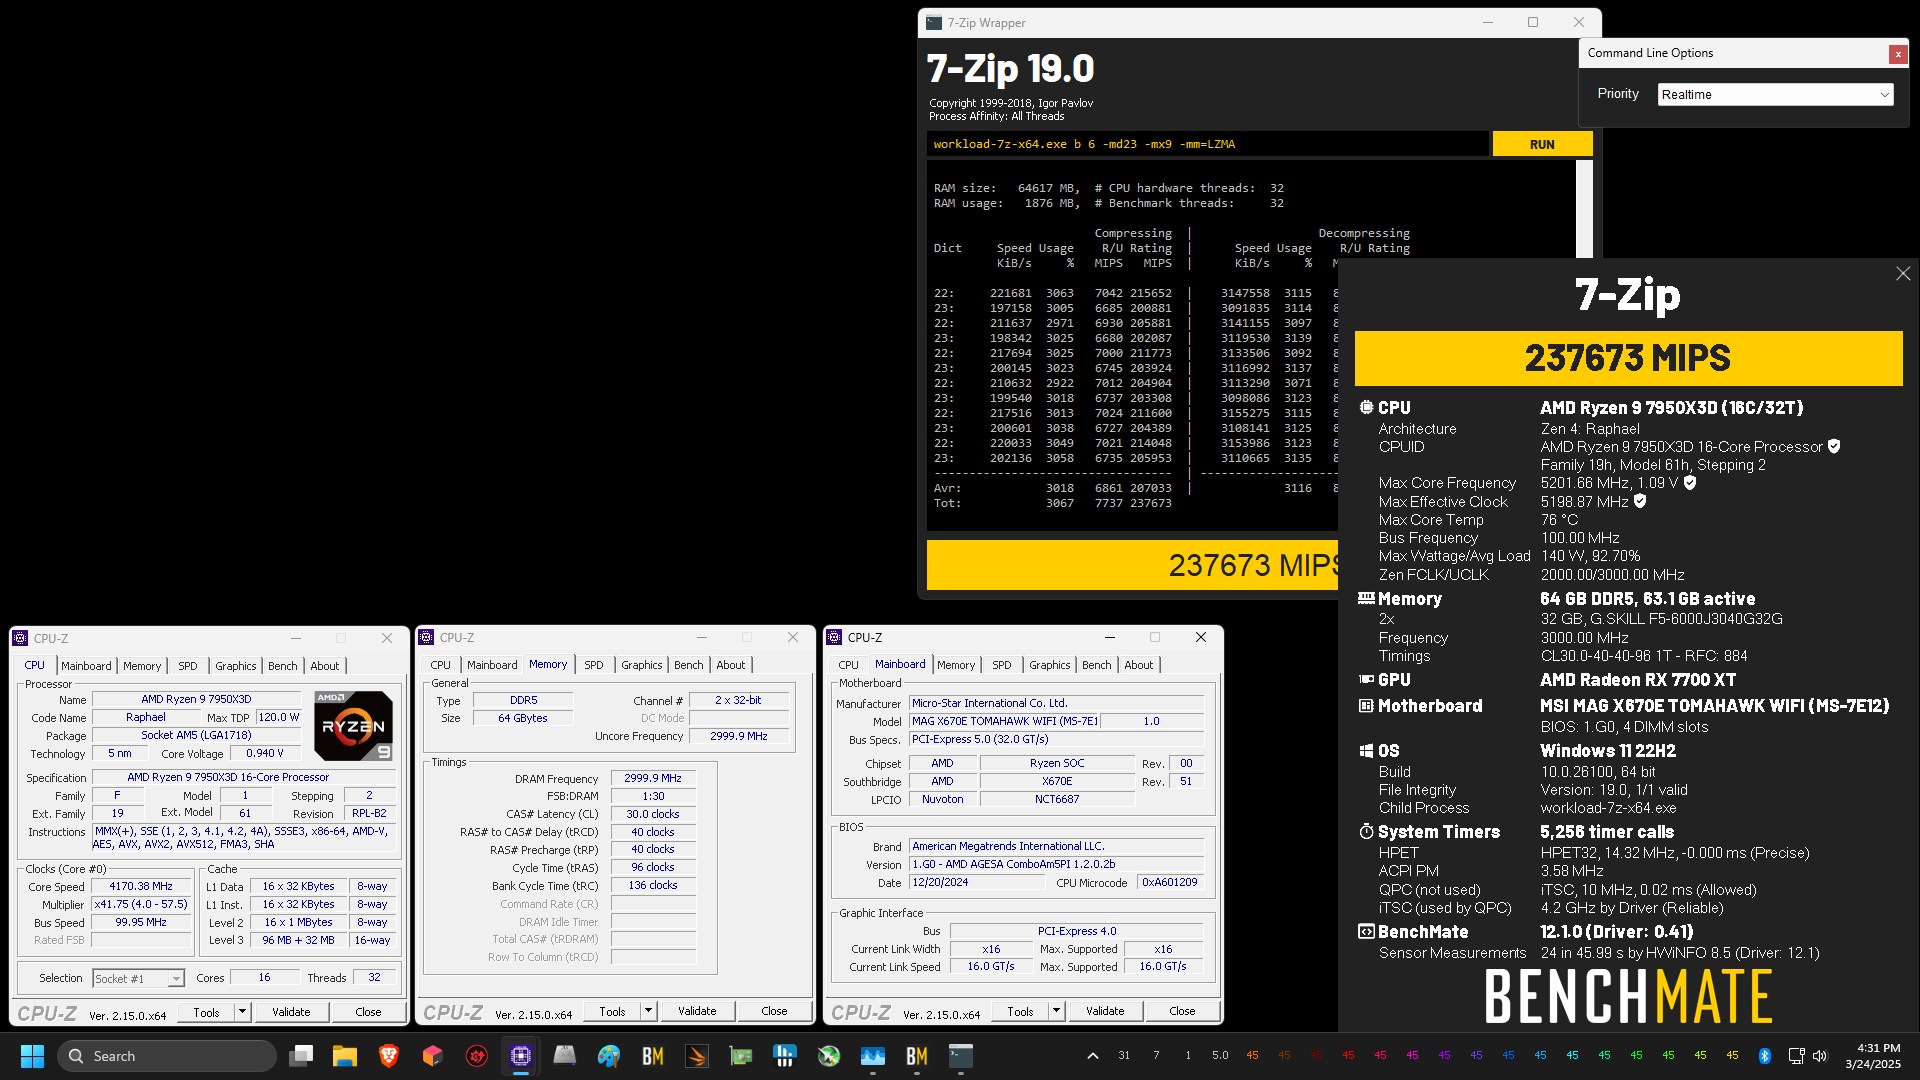The image size is (1920, 1080).
Task: Open Tools dropdown arrow in CPU-Z Memory window
Action: point(648,1011)
